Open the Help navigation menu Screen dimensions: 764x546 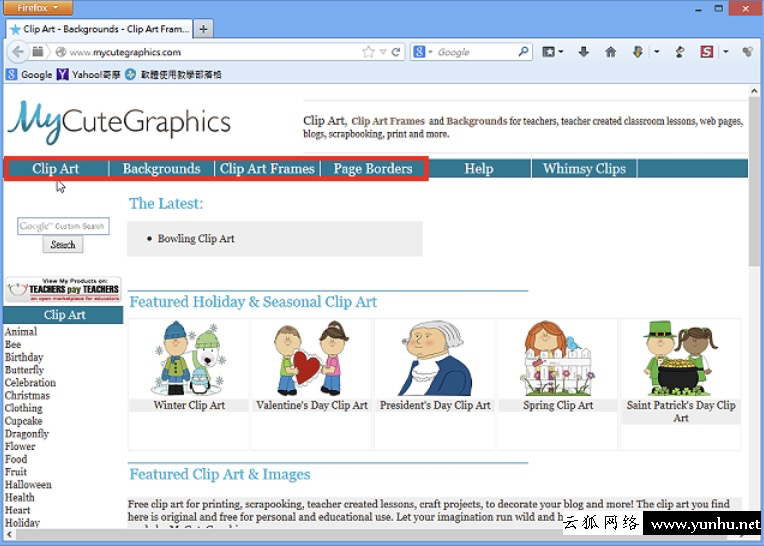478,169
